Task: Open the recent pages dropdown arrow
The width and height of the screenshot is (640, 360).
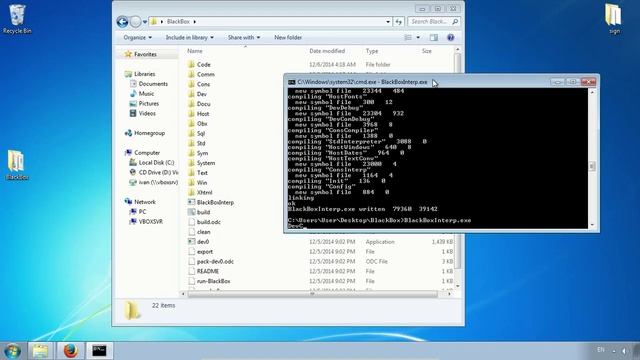Action: [145, 22]
